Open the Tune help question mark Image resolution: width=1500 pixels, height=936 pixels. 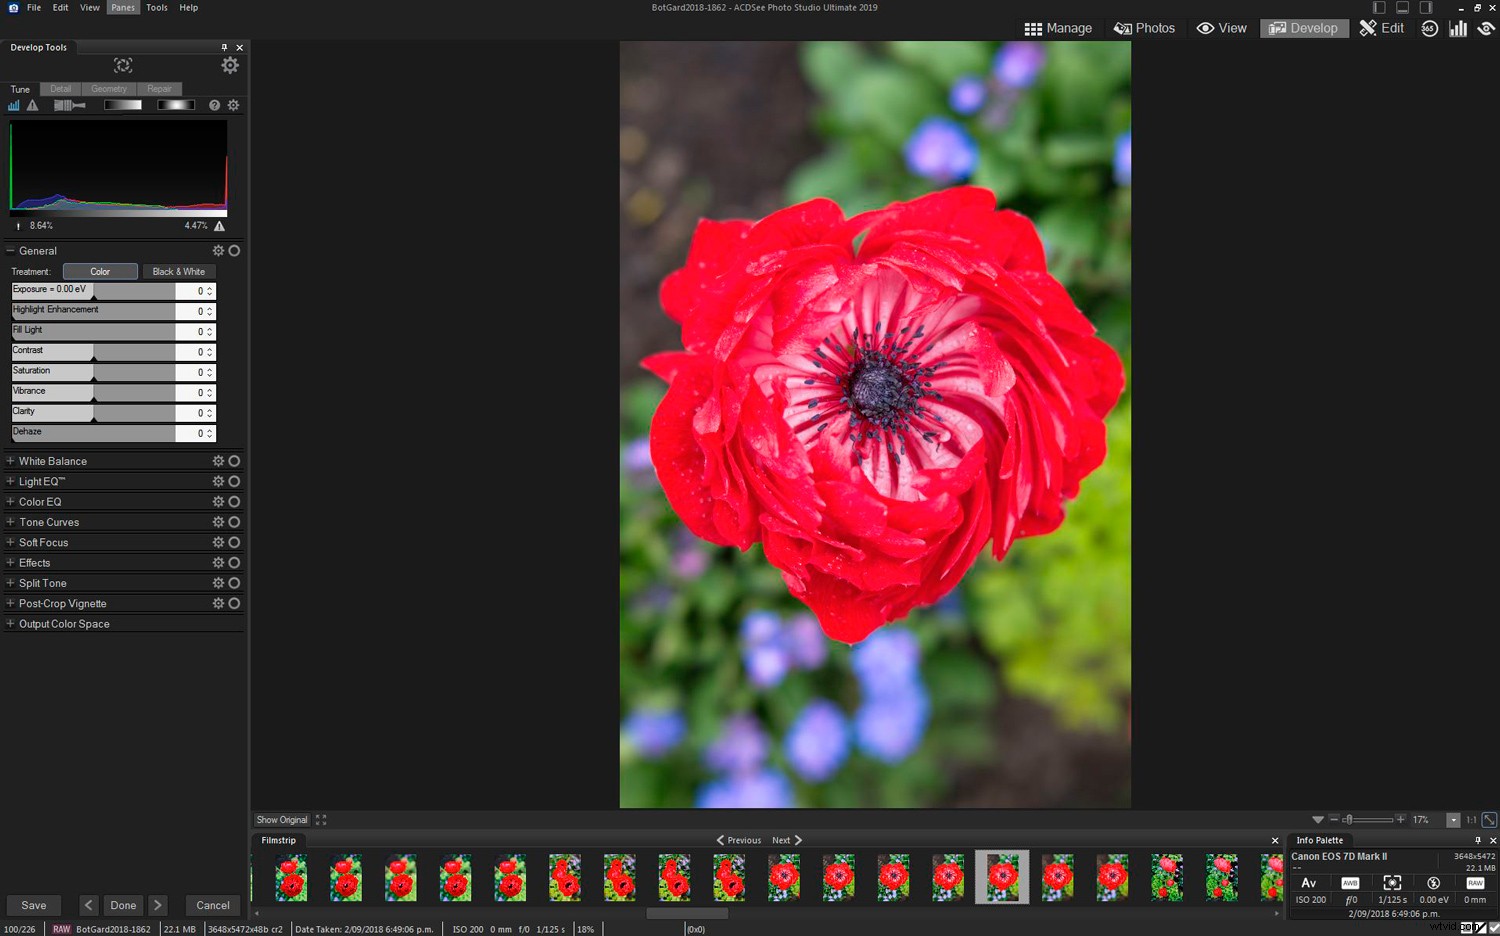(214, 105)
